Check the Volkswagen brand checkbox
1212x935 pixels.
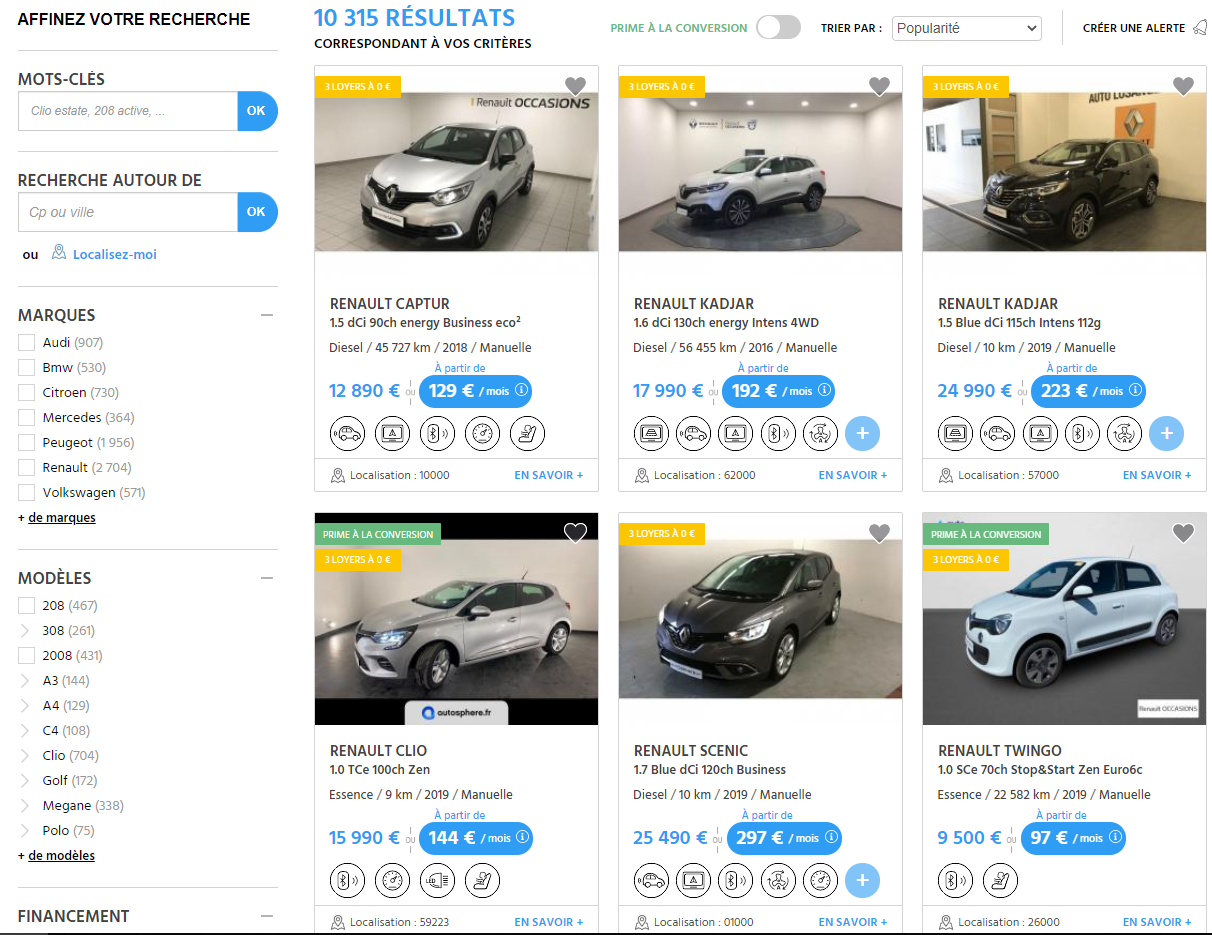coord(27,493)
